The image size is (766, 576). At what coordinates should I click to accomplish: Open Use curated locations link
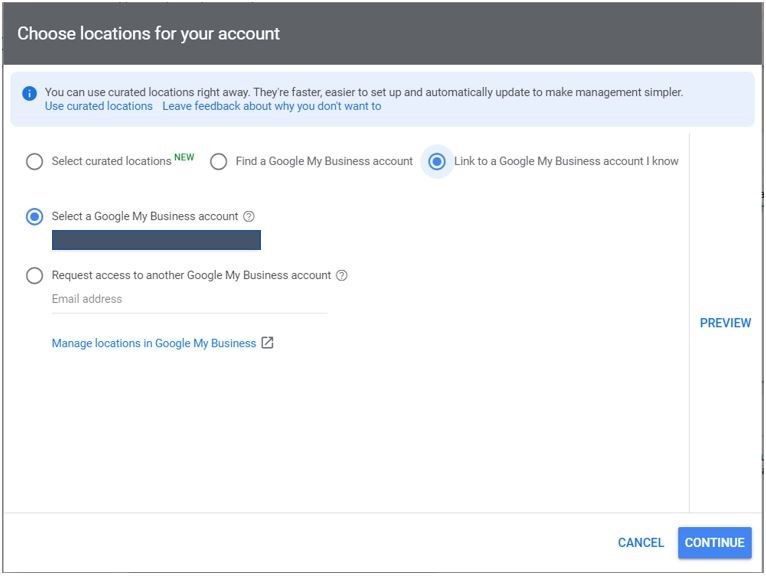[x=99, y=106]
